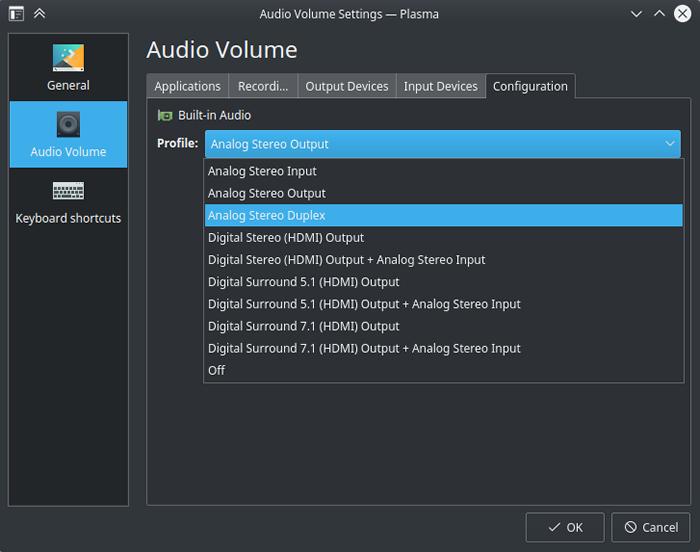This screenshot has width=700, height=552.
Task: Select Digital Surround 7.1 (HDMI) Output
Action: click(443, 326)
